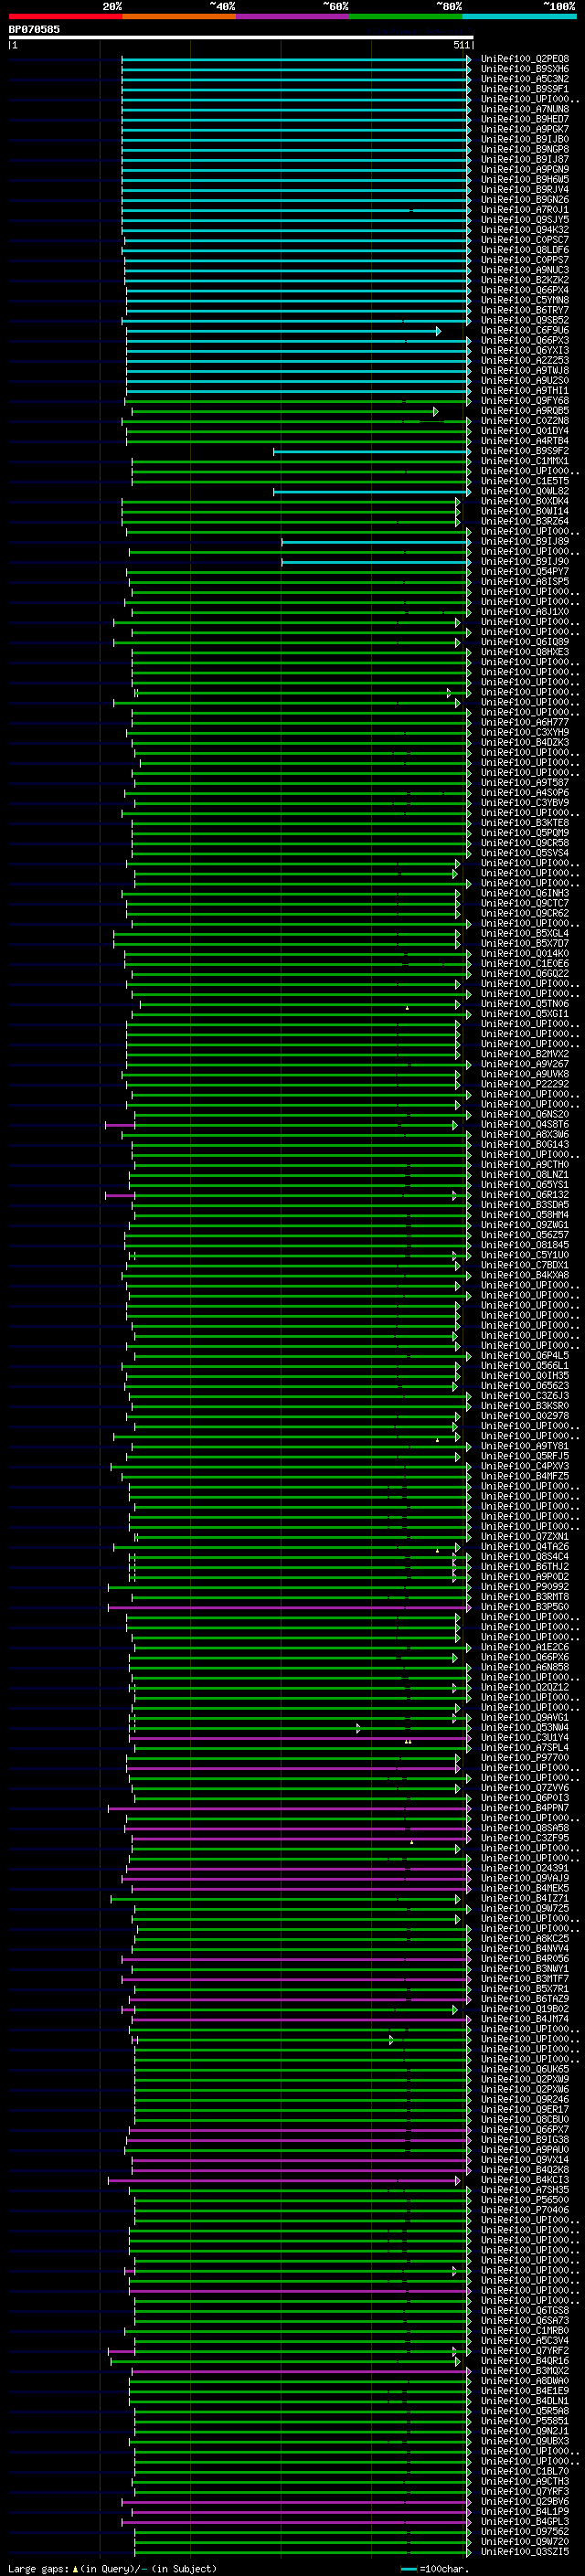Select hit label UniRef100_Q8LNZ1

pos(525,1174)
